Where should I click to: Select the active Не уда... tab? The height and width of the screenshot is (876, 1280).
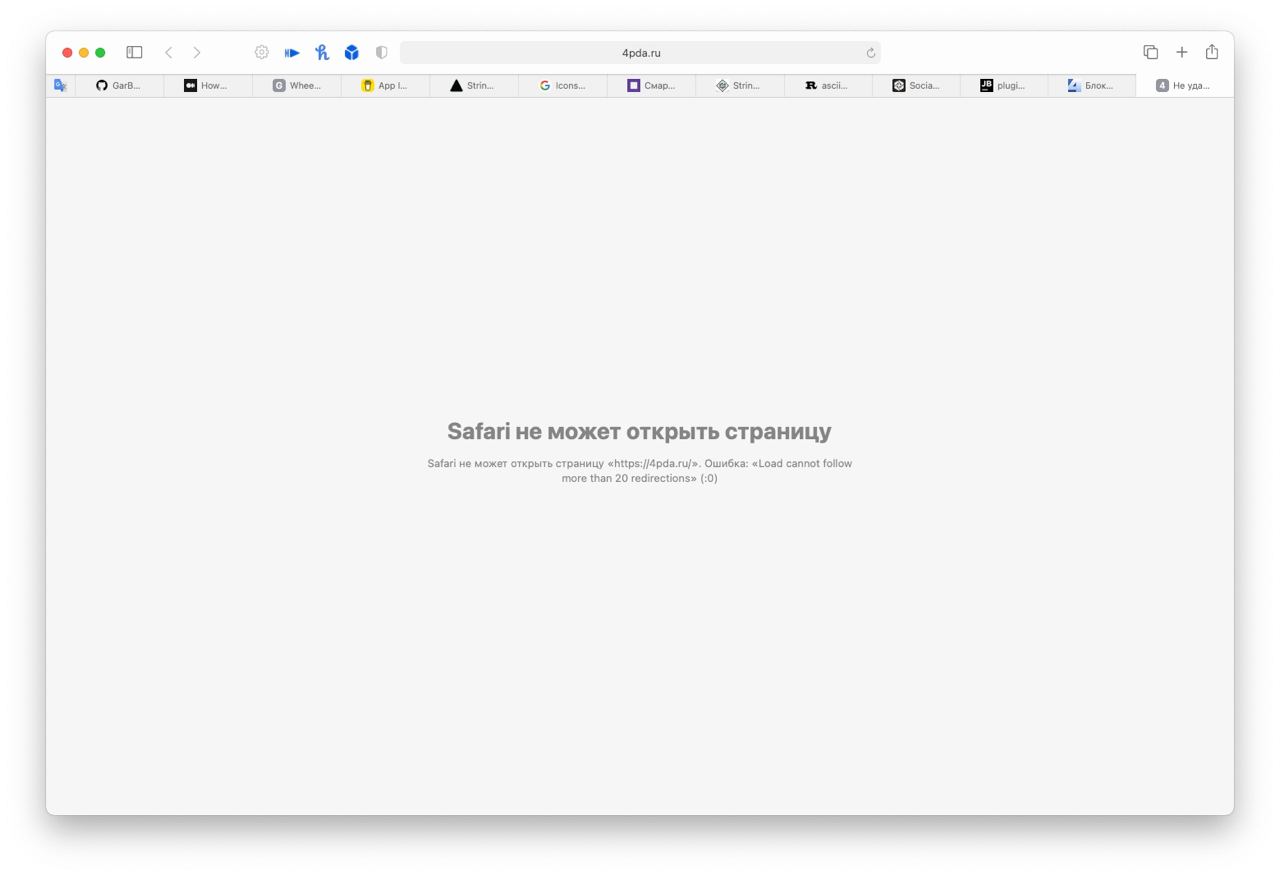(x=1184, y=86)
